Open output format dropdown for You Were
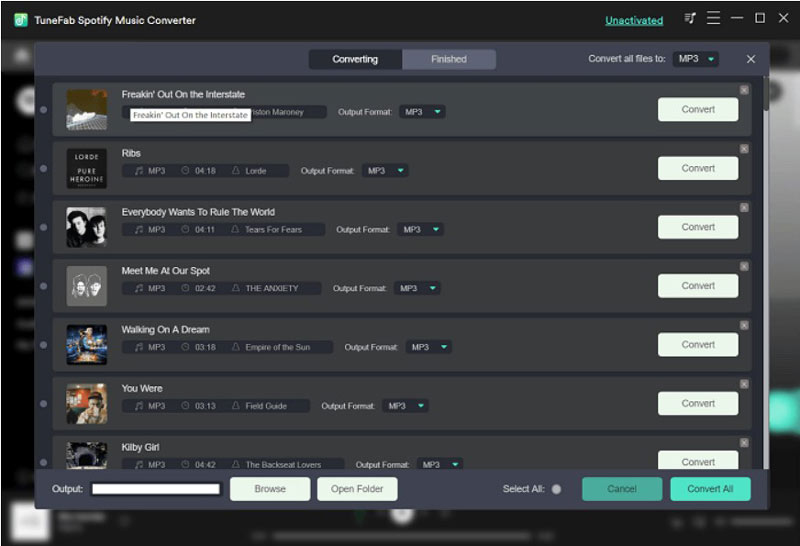The height and width of the screenshot is (546, 800). tap(405, 406)
